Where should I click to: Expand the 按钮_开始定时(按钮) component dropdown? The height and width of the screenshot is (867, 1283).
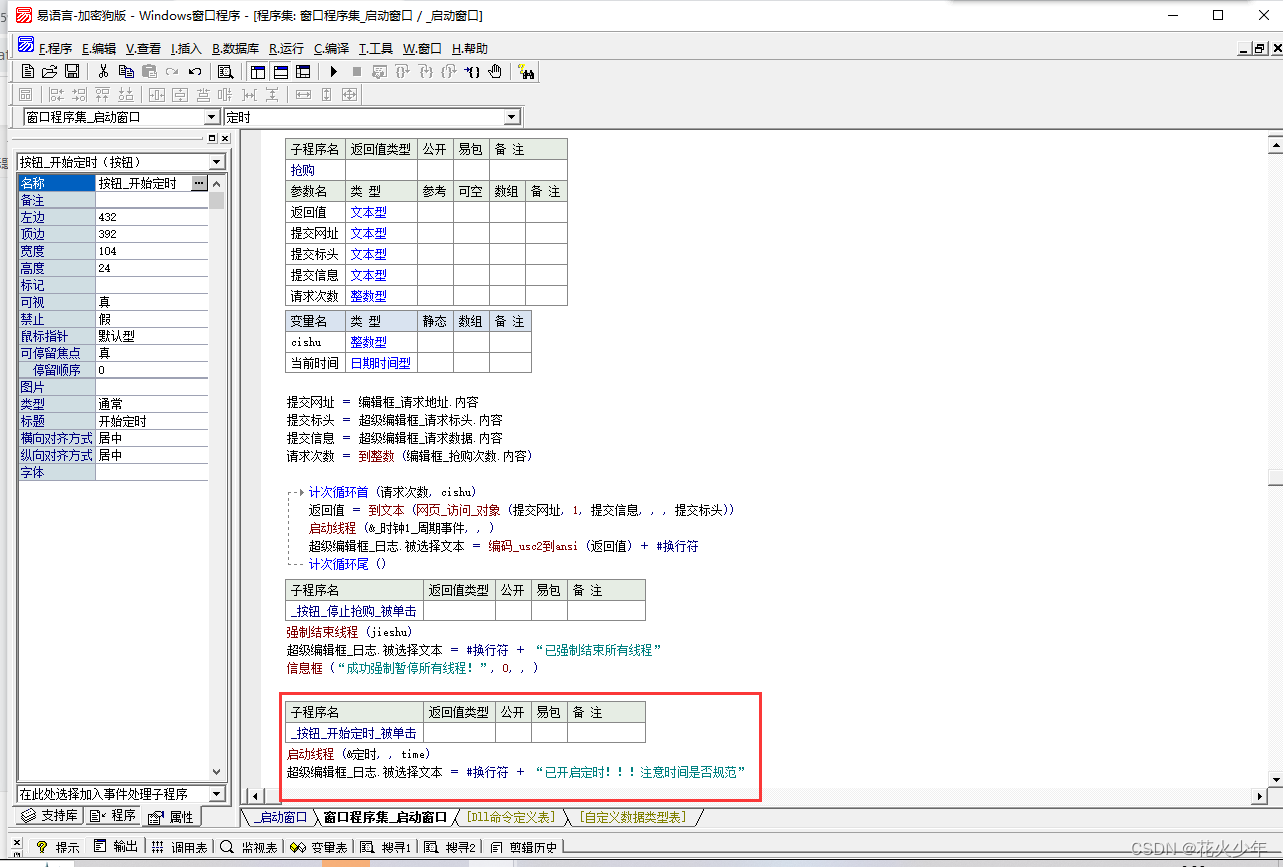[217, 162]
